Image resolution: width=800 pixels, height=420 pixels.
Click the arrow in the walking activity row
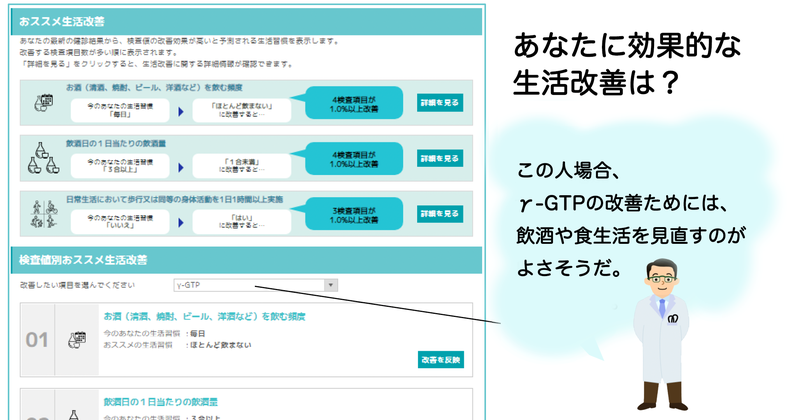click(x=181, y=220)
